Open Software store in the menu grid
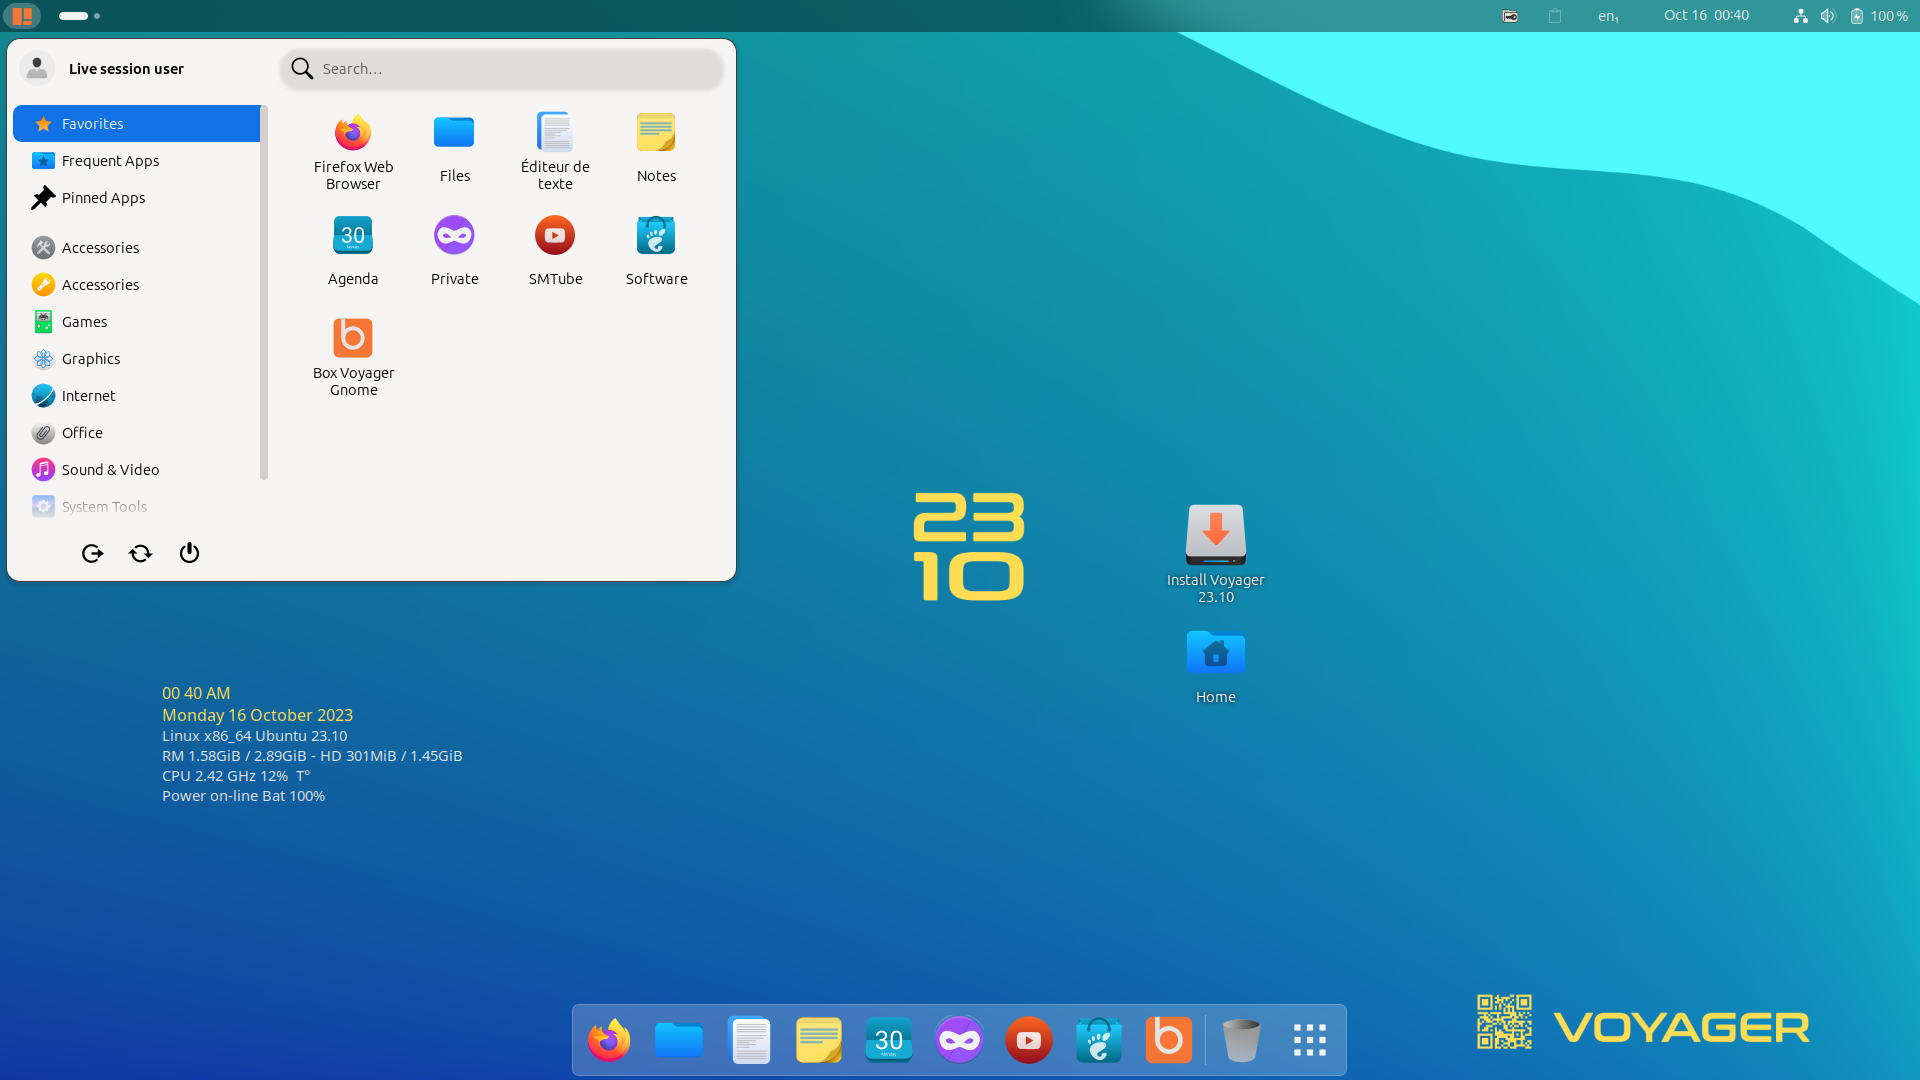This screenshot has height=1080, width=1920. tap(656, 254)
